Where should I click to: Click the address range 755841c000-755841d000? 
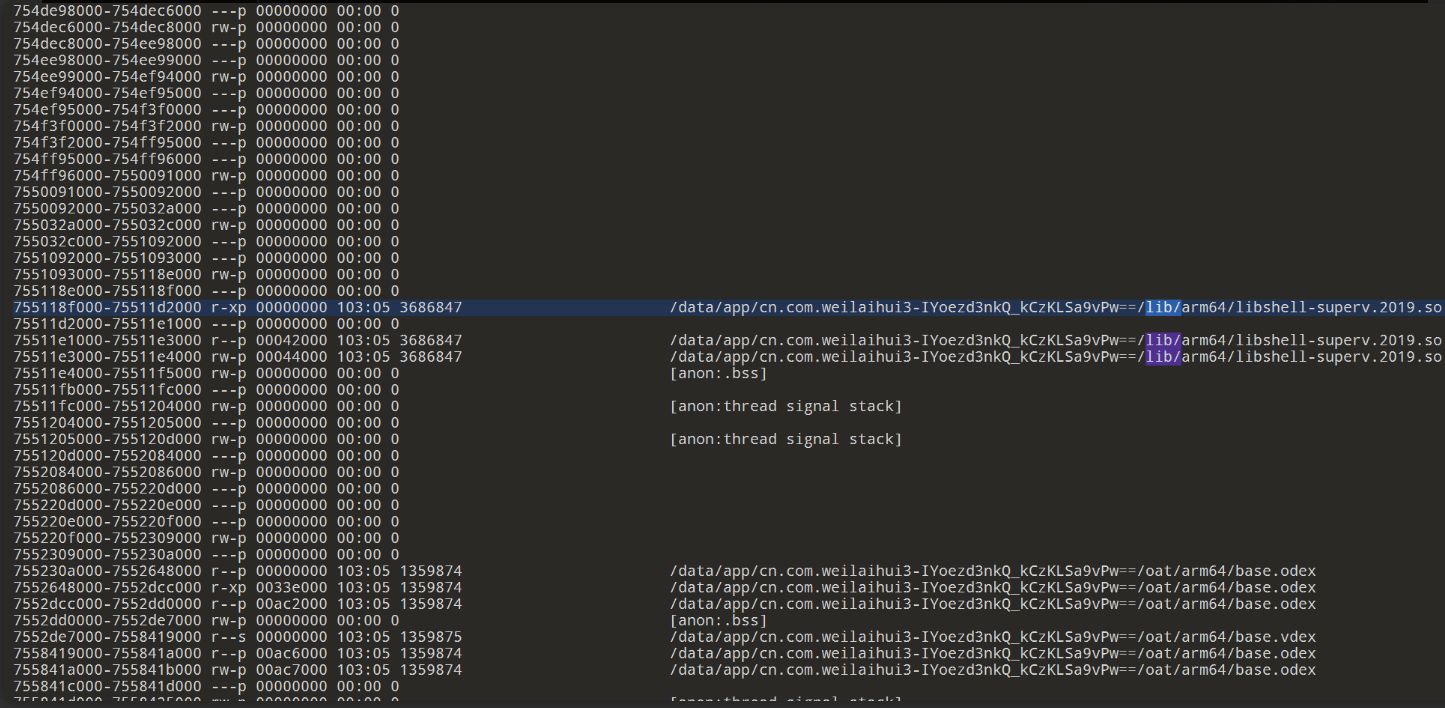107,686
